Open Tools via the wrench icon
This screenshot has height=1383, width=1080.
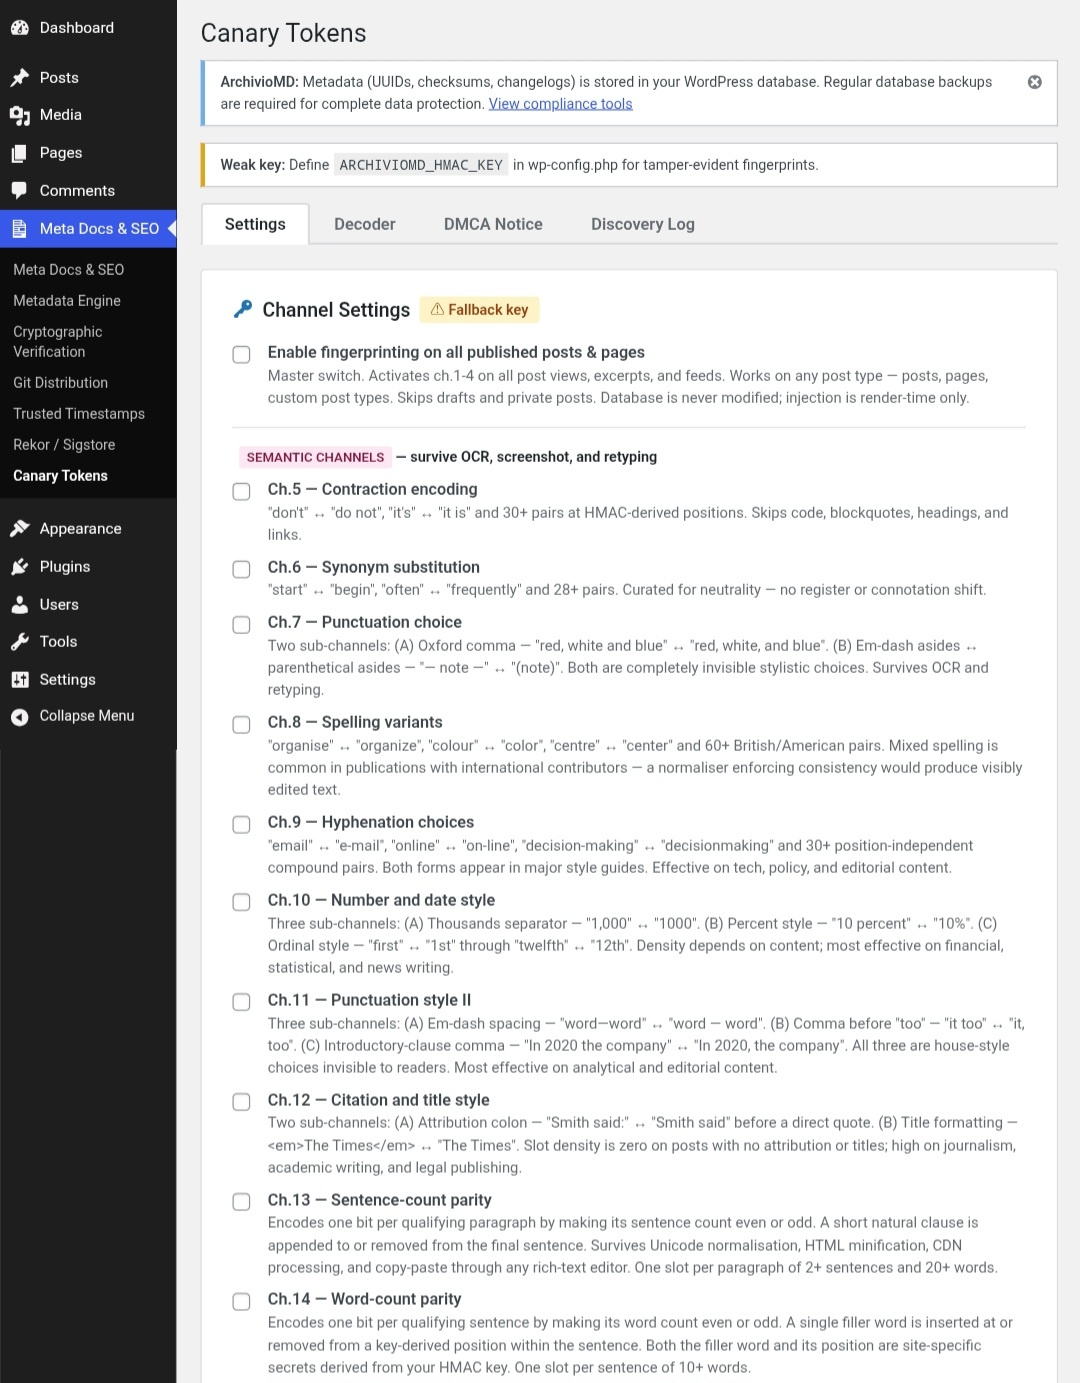click(x=19, y=641)
